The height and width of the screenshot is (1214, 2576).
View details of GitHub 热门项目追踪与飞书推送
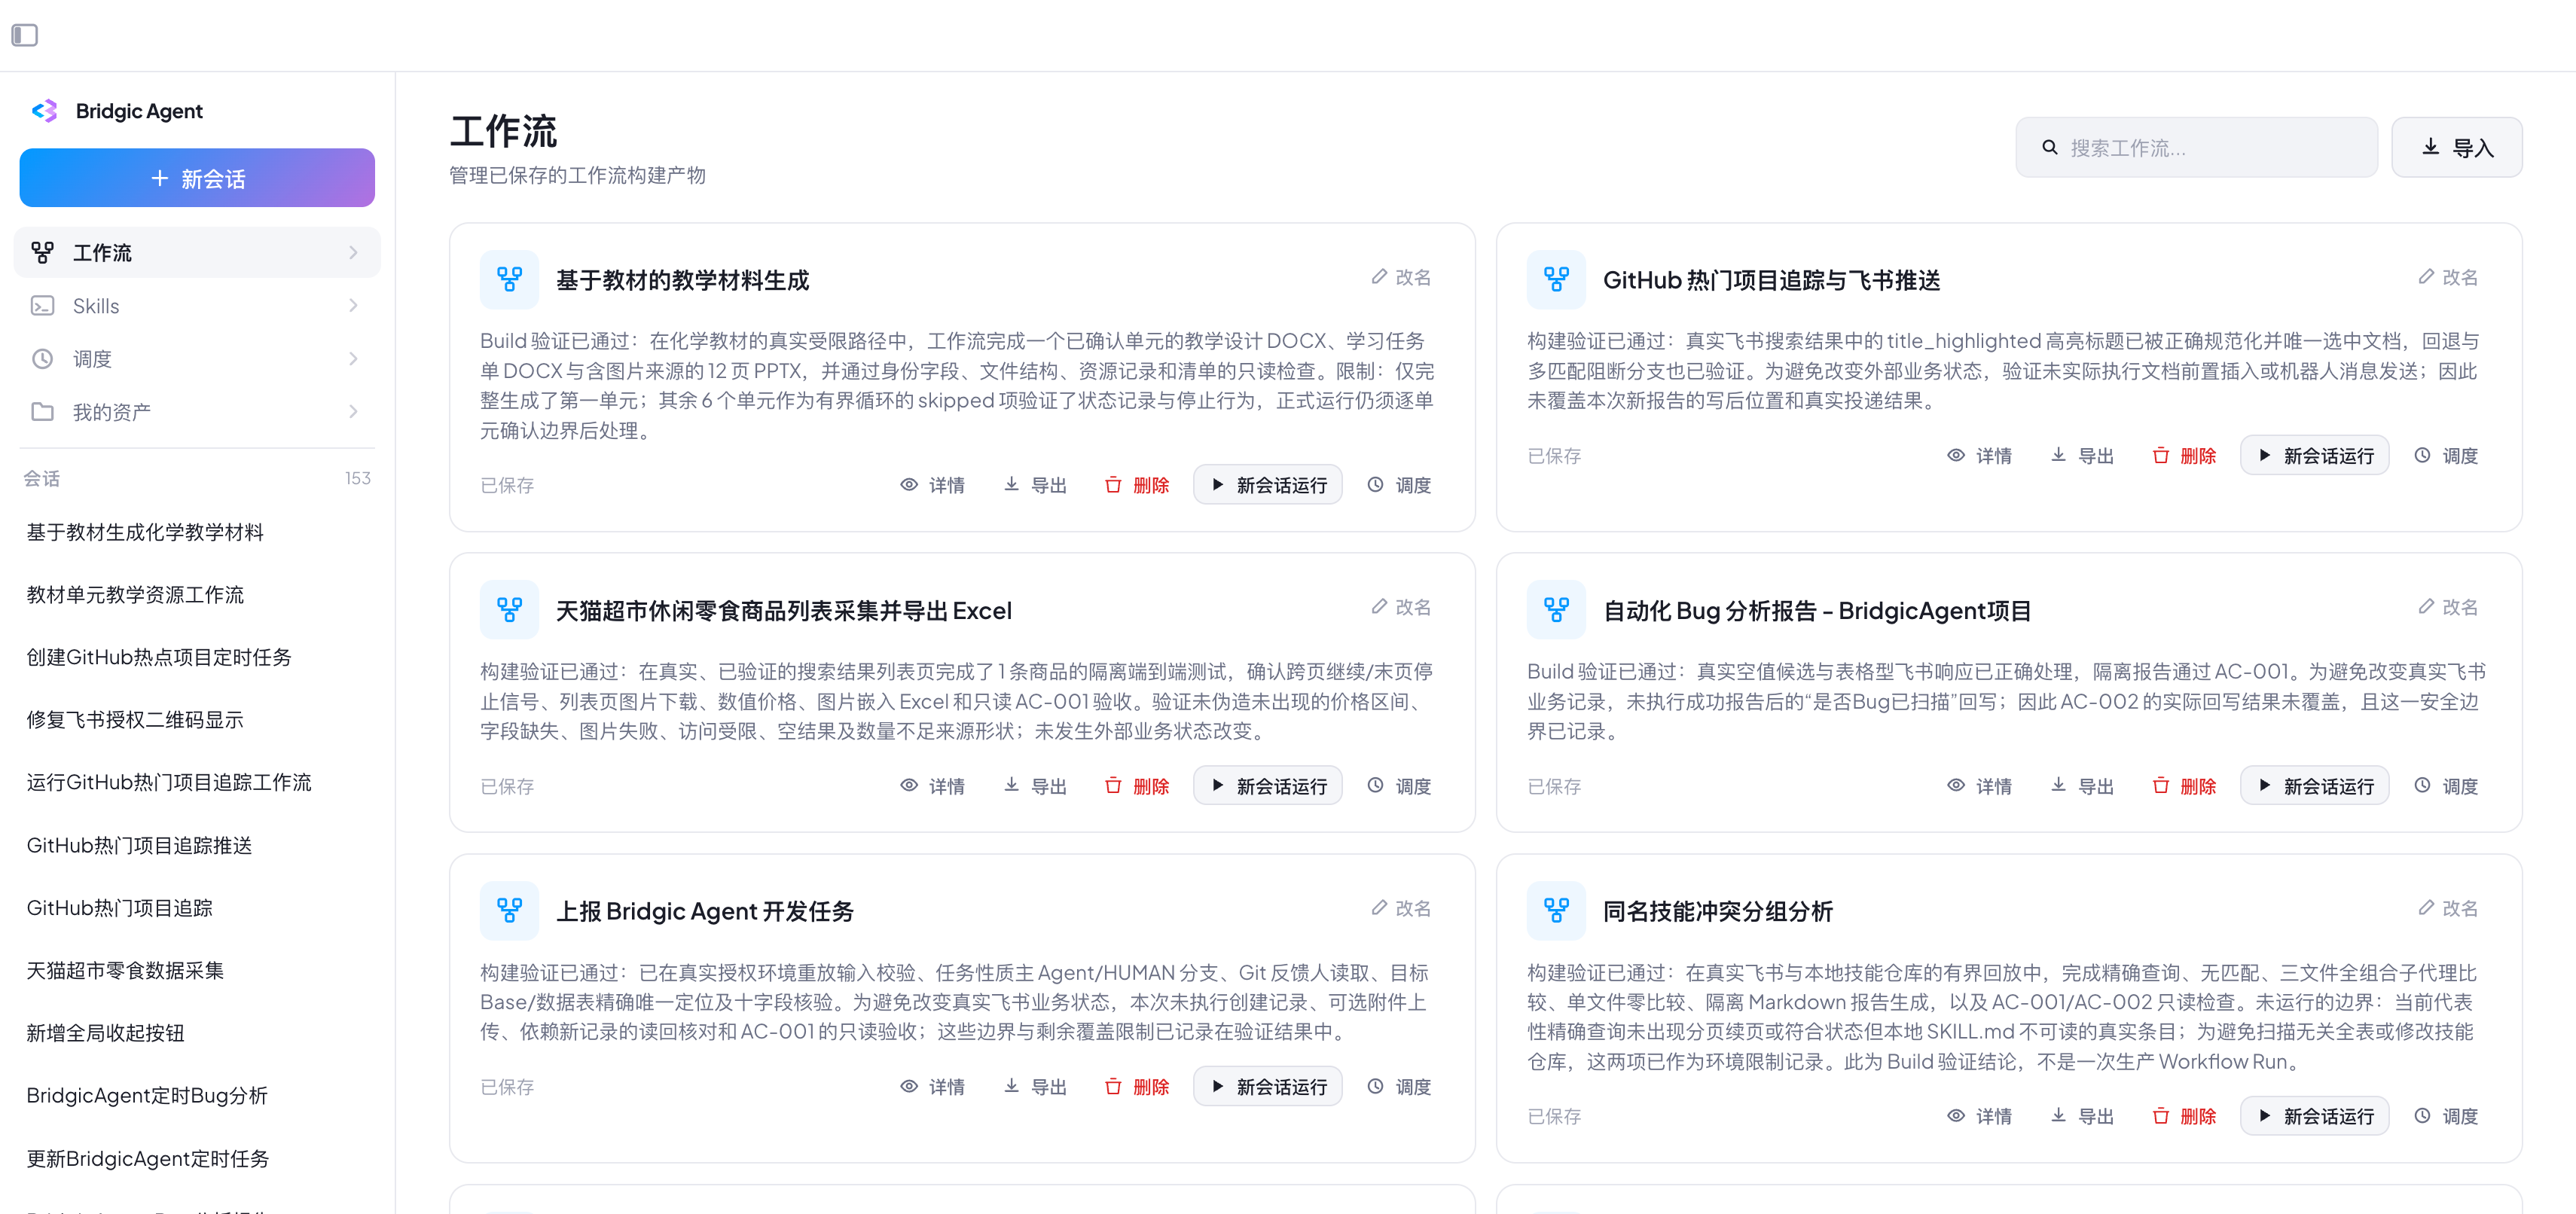(x=1979, y=456)
